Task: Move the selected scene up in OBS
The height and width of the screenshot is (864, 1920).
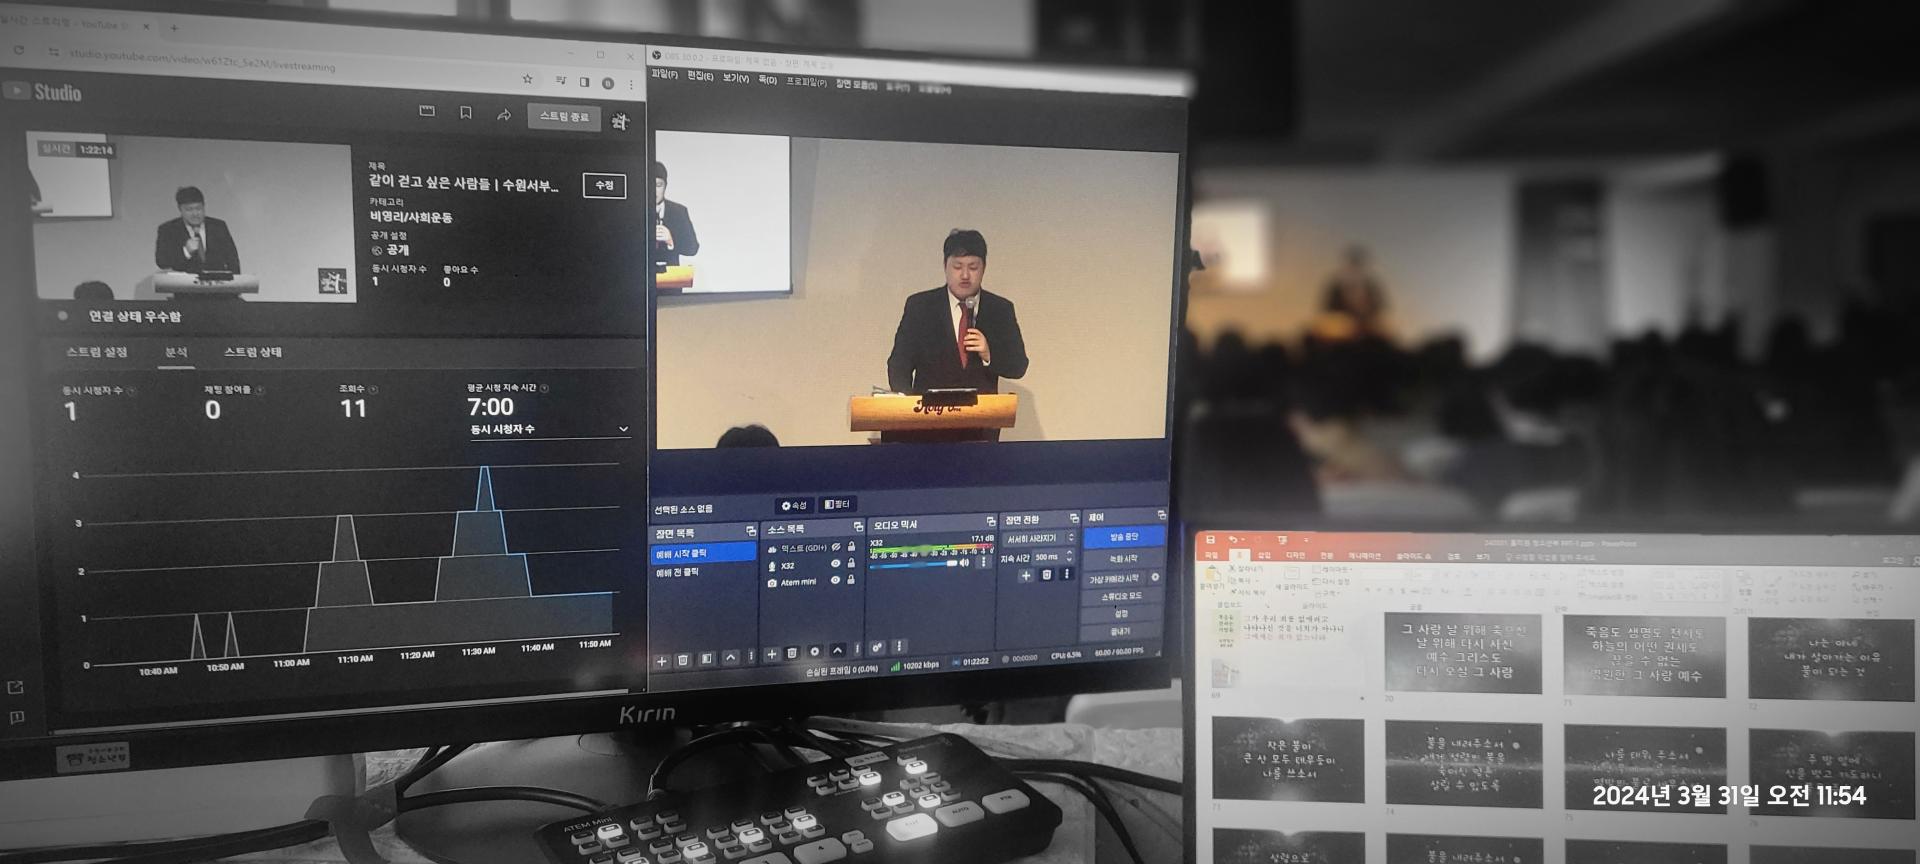Action: (x=731, y=658)
